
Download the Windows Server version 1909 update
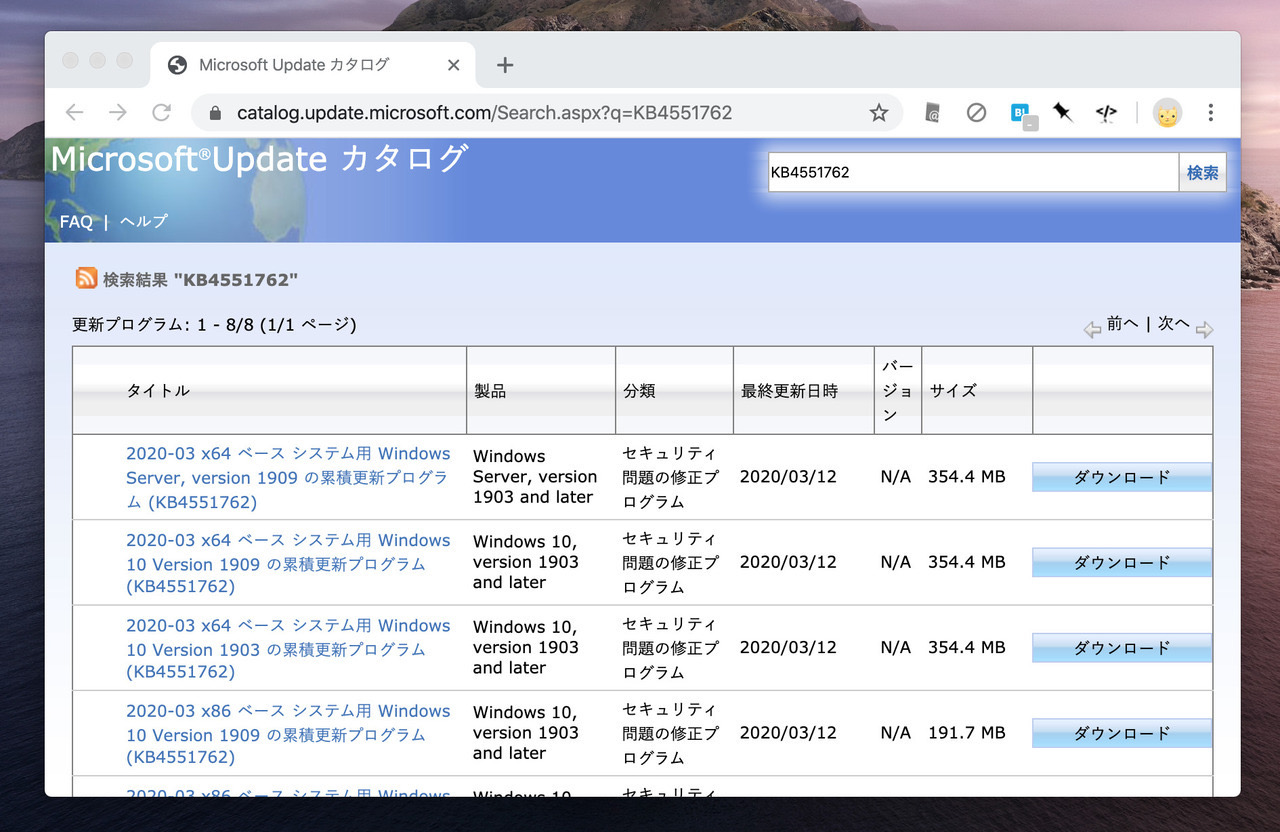point(1121,478)
